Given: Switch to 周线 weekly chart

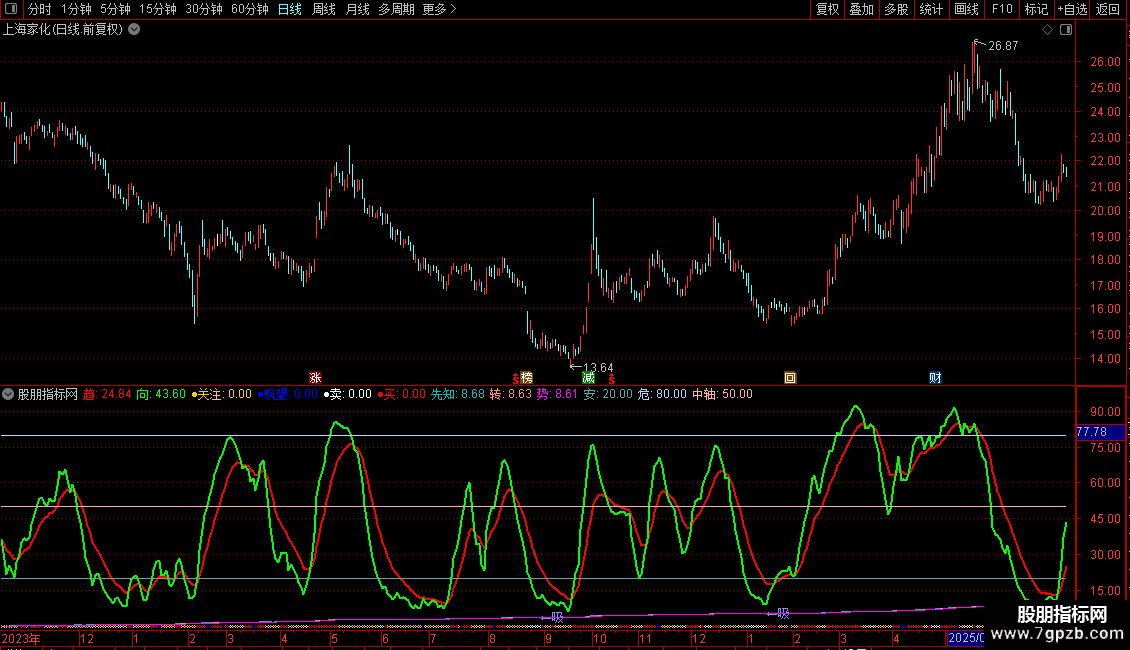Looking at the screenshot, I should 324,9.
